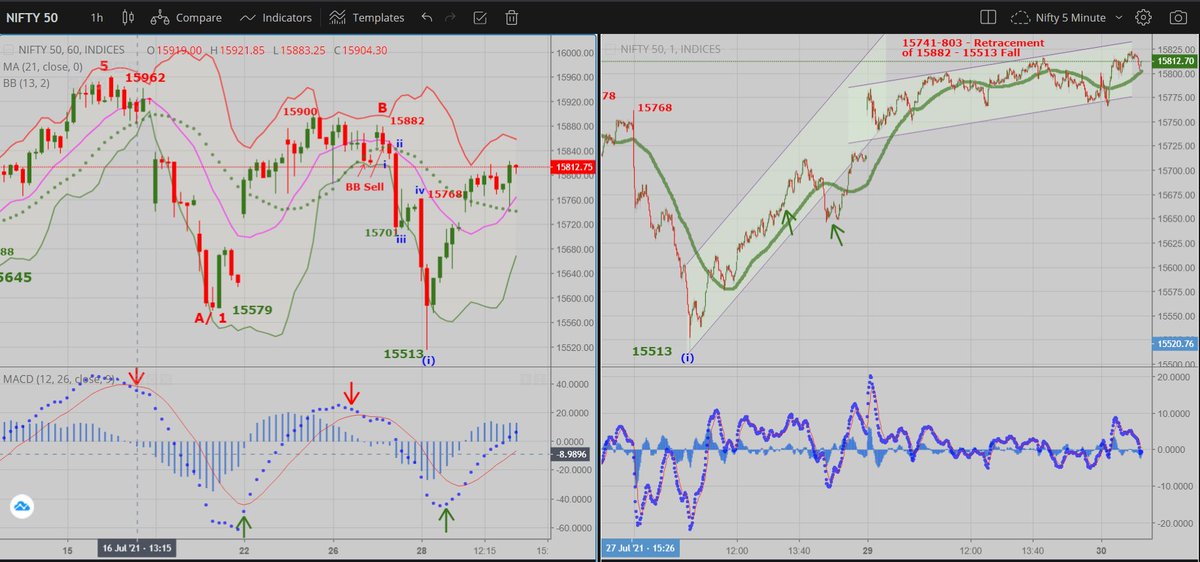Screen dimensions: 1200x562
Task: Select the 15962 peak label annotation
Action: tap(146, 77)
